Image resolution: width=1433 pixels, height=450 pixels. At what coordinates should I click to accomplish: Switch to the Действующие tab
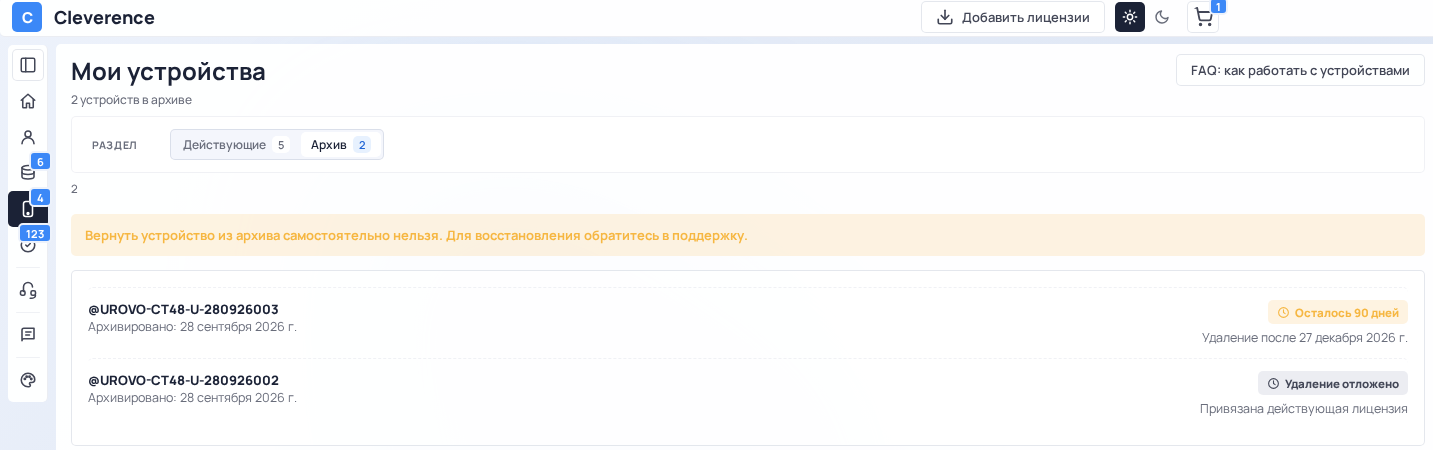(236, 145)
